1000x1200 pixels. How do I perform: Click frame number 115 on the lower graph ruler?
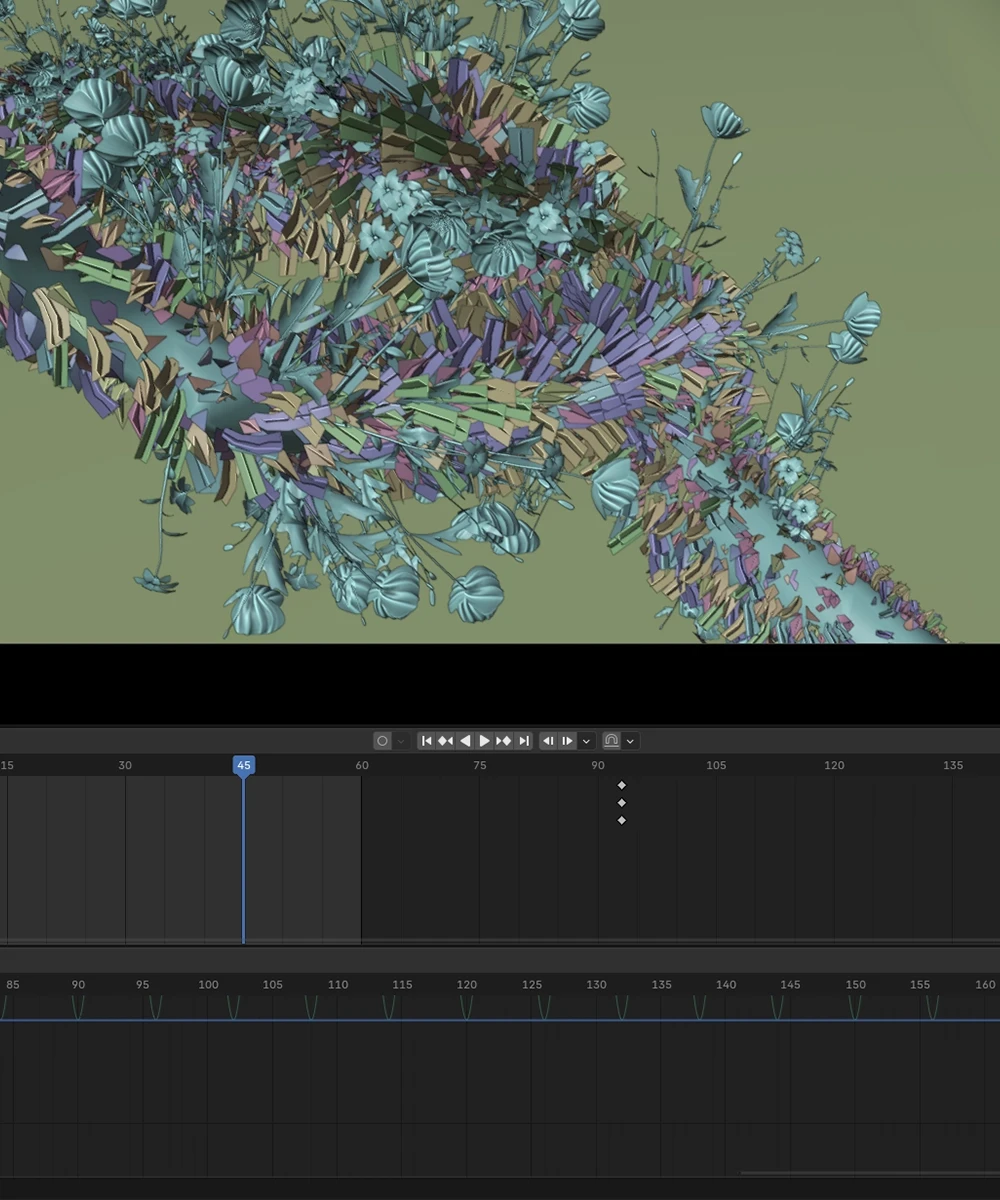pyautogui.click(x=402, y=985)
